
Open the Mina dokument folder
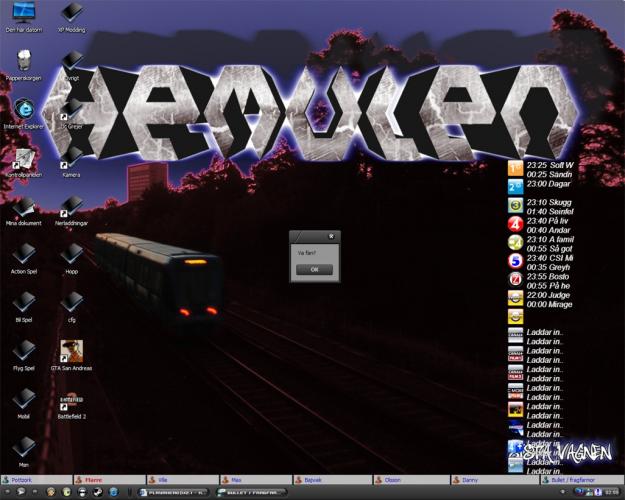click(x=23, y=206)
